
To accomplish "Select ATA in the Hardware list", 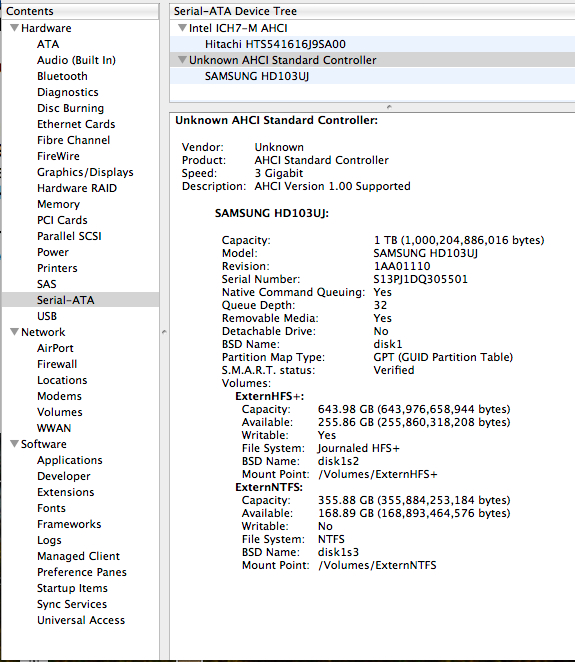I will click(x=48, y=44).
